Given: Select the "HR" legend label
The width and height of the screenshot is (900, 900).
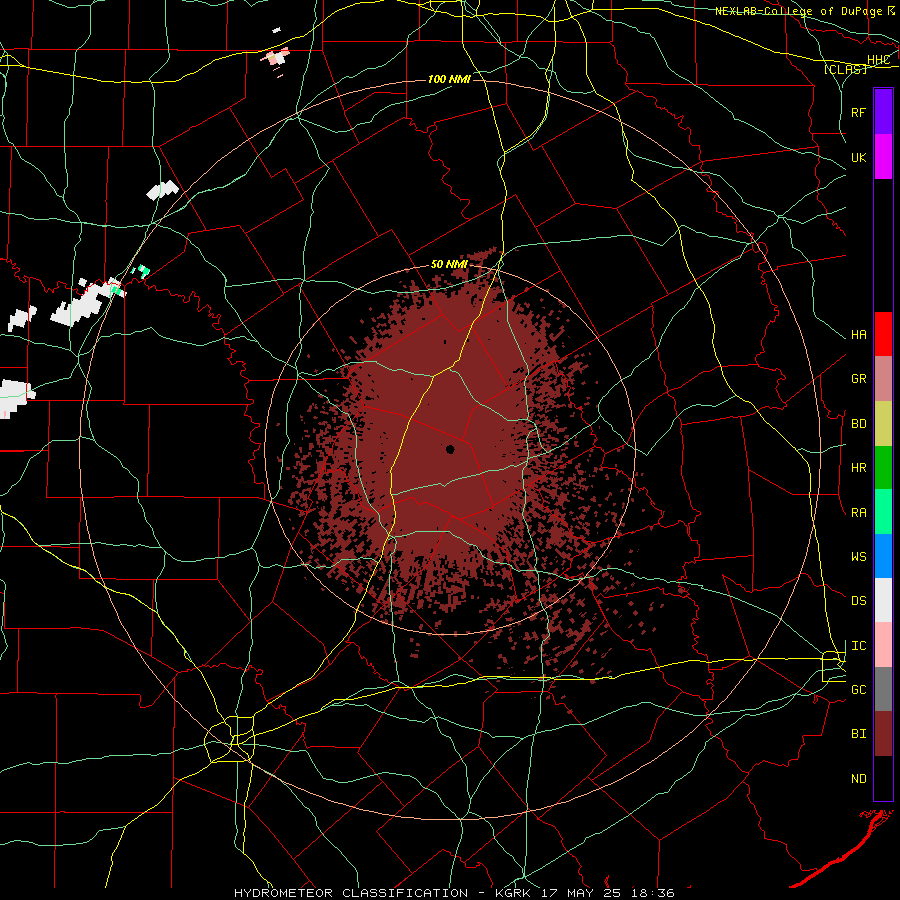Looking at the screenshot, I should pos(859,468).
